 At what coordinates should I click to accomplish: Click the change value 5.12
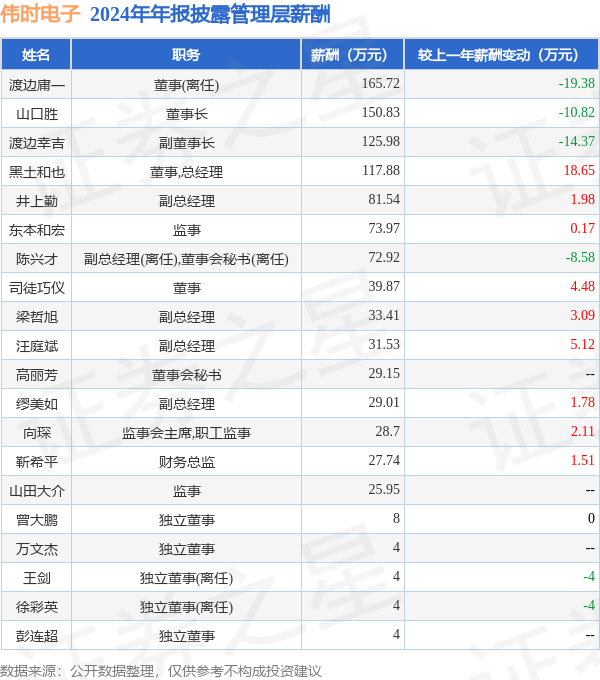point(583,344)
